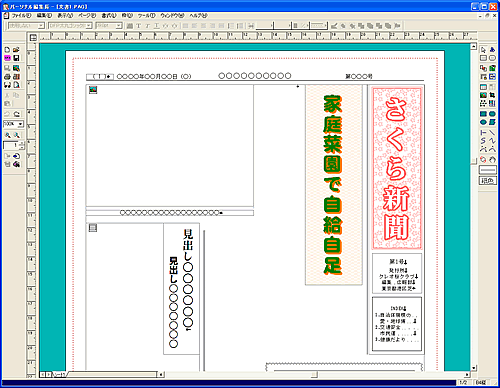Click the redo arrow icon

coord(16,114)
